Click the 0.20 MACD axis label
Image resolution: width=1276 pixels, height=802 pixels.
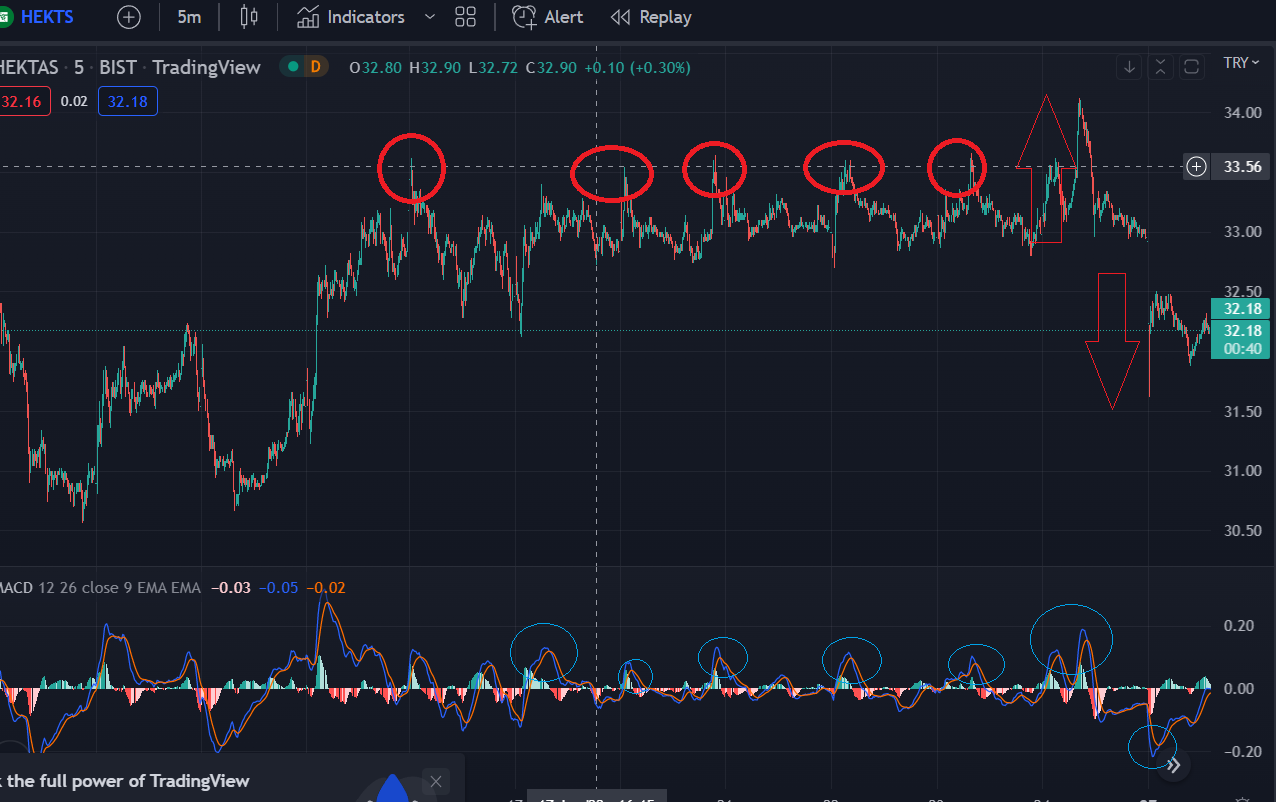coord(1239,626)
